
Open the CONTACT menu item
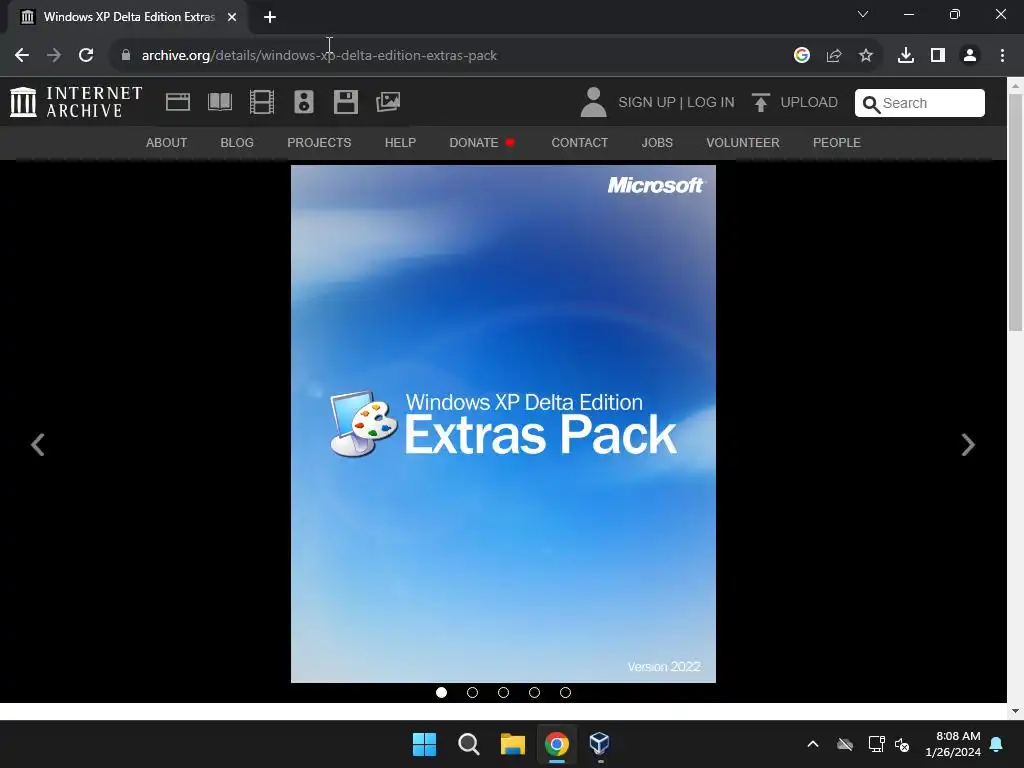tap(580, 142)
